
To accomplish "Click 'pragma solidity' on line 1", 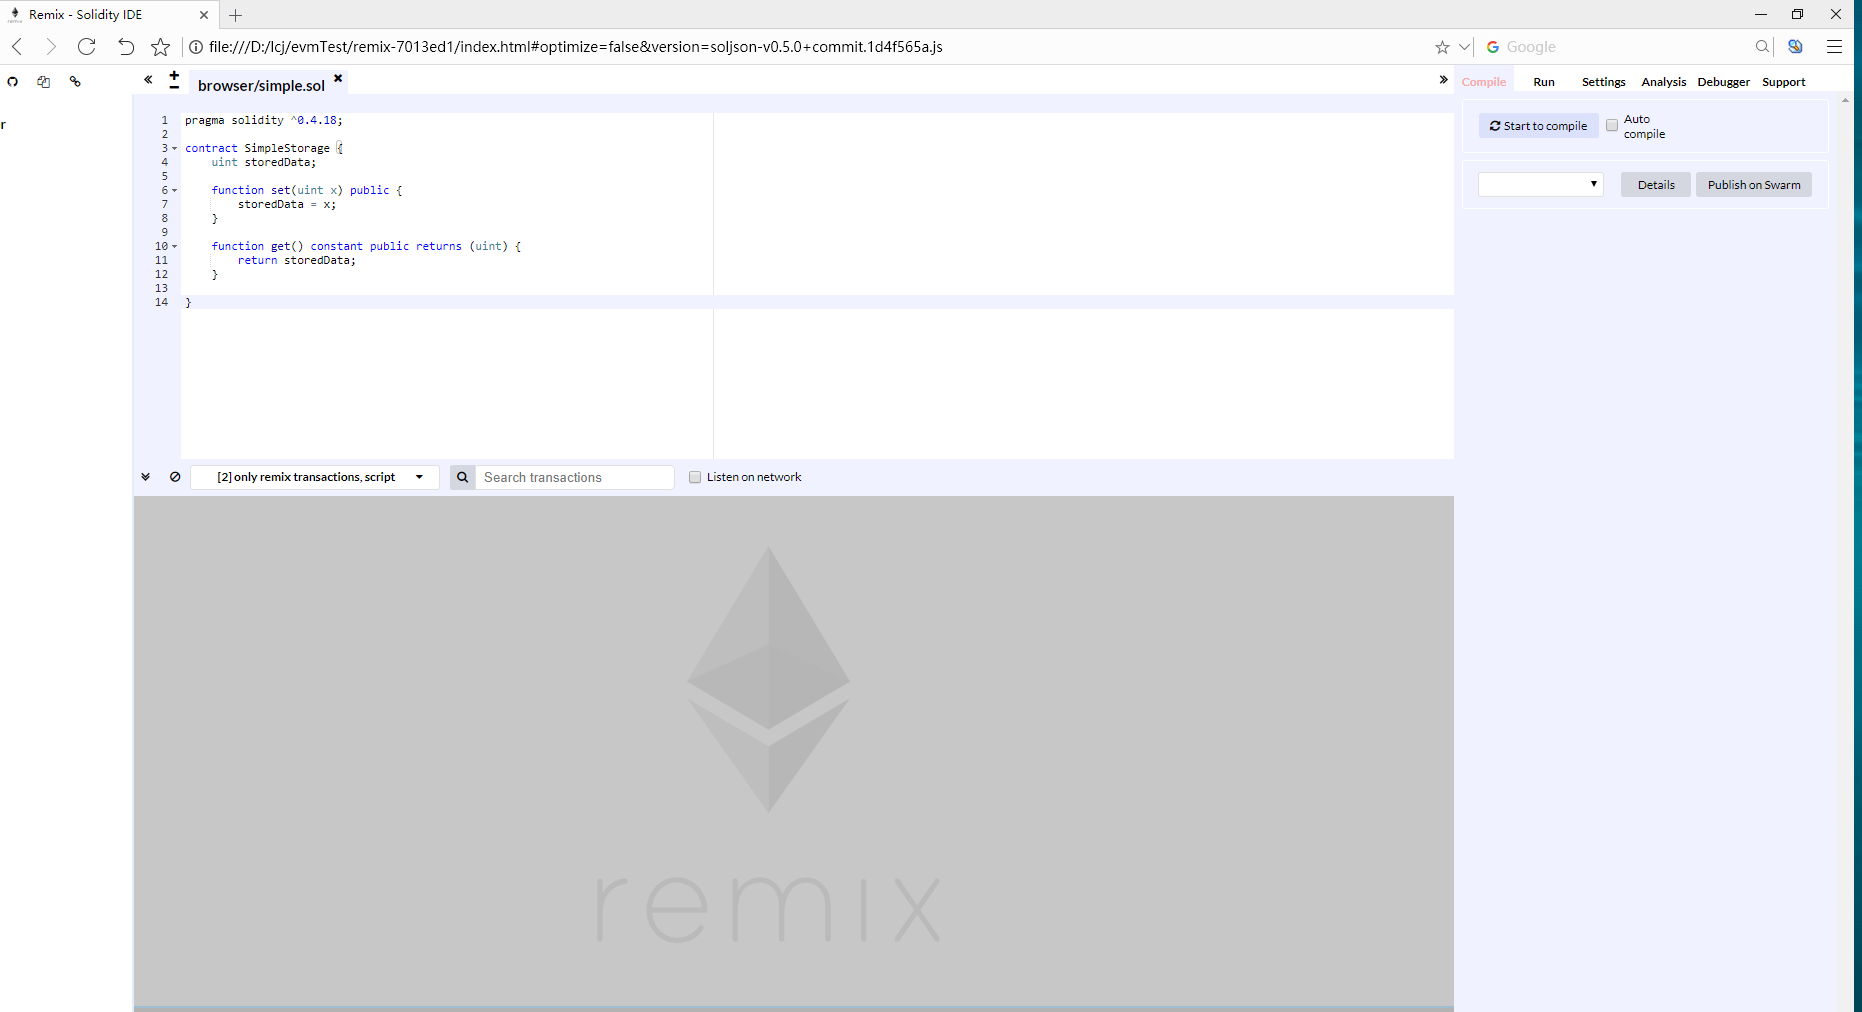I will point(234,120).
